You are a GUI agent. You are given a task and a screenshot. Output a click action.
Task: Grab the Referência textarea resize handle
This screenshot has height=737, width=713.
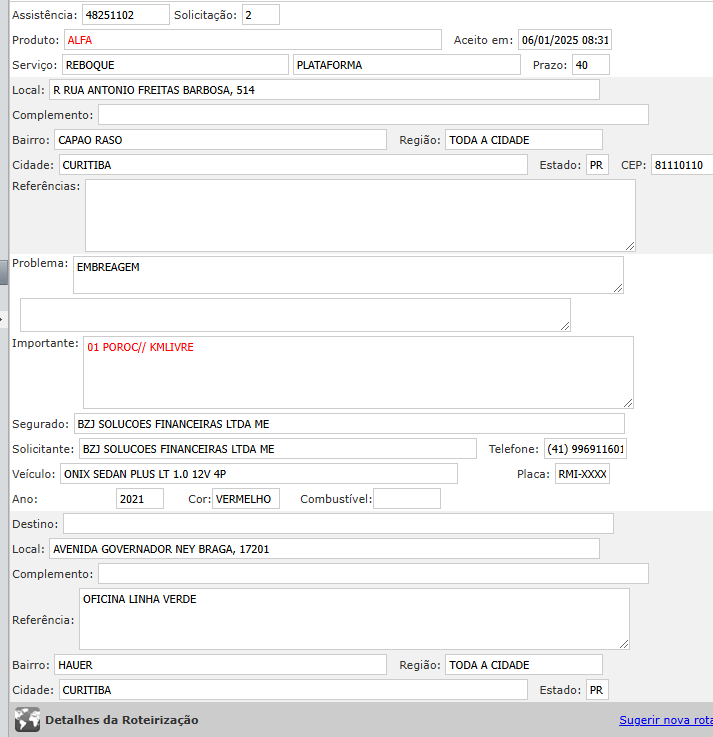coord(624,644)
